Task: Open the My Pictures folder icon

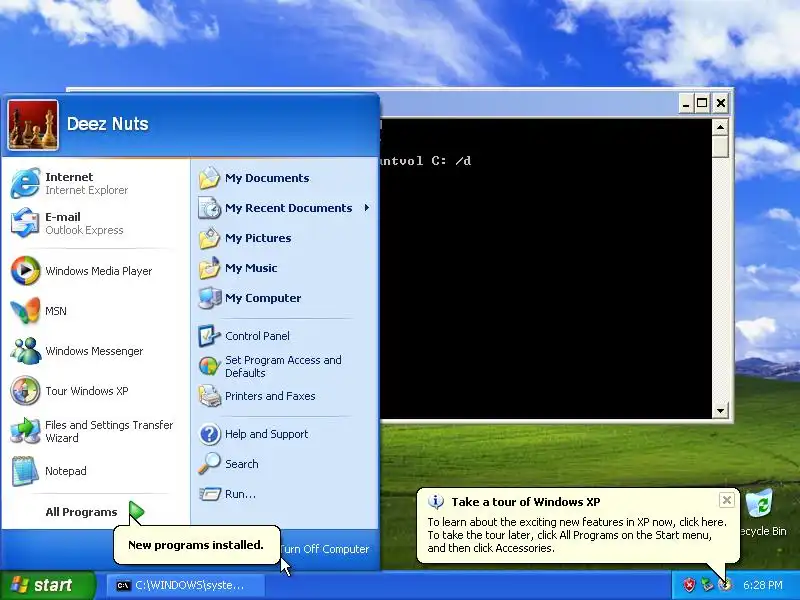Action: [209, 238]
